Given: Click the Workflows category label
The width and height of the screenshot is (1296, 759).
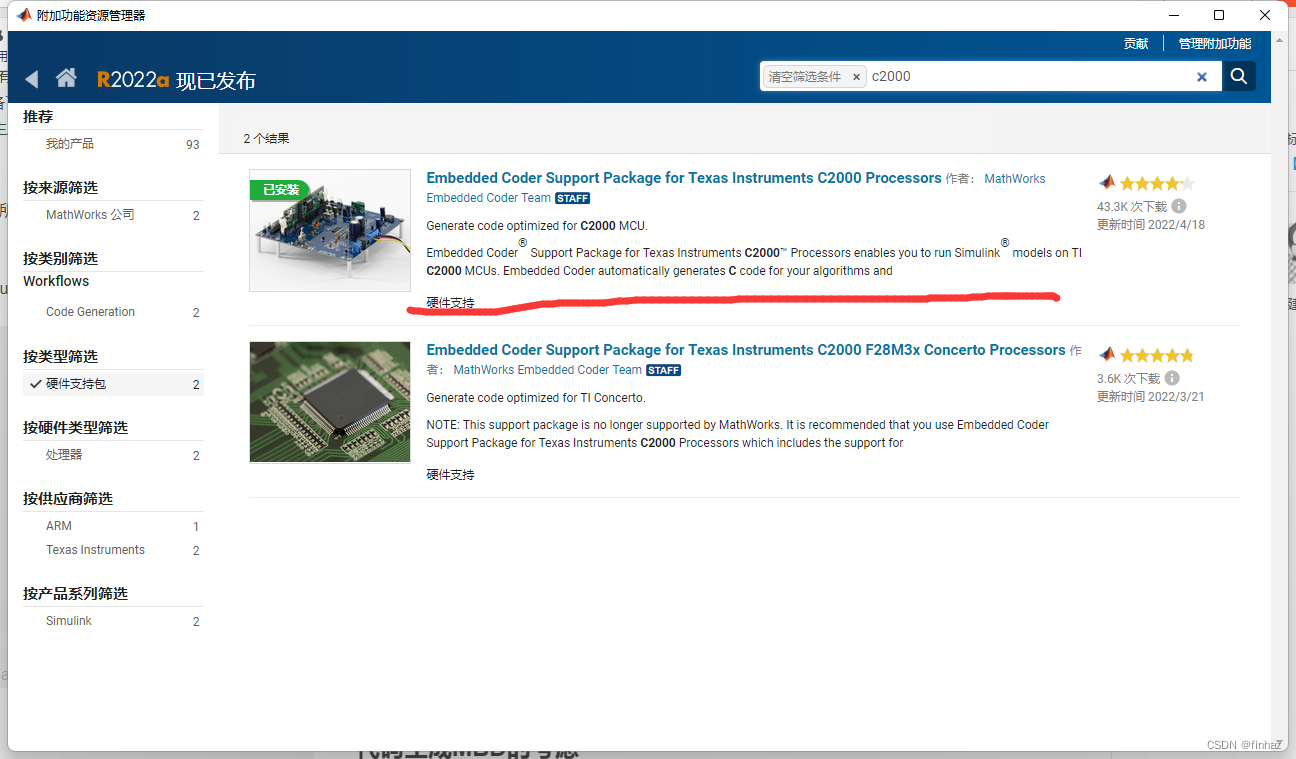Looking at the screenshot, I should [56, 281].
